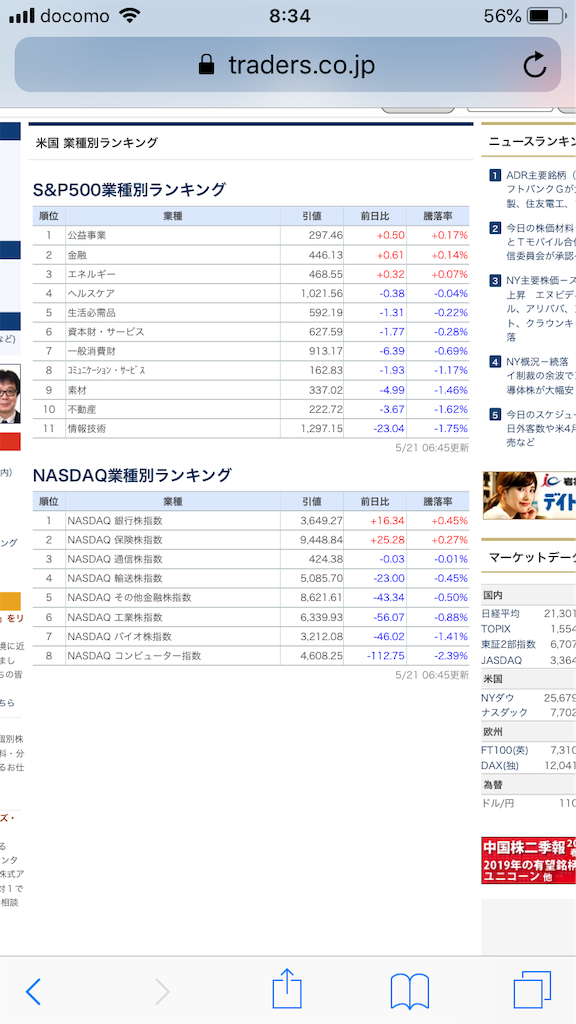The image size is (576, 1024).
Task: Open news ranking item number 2 badge
Action: (x=495, y=228)
